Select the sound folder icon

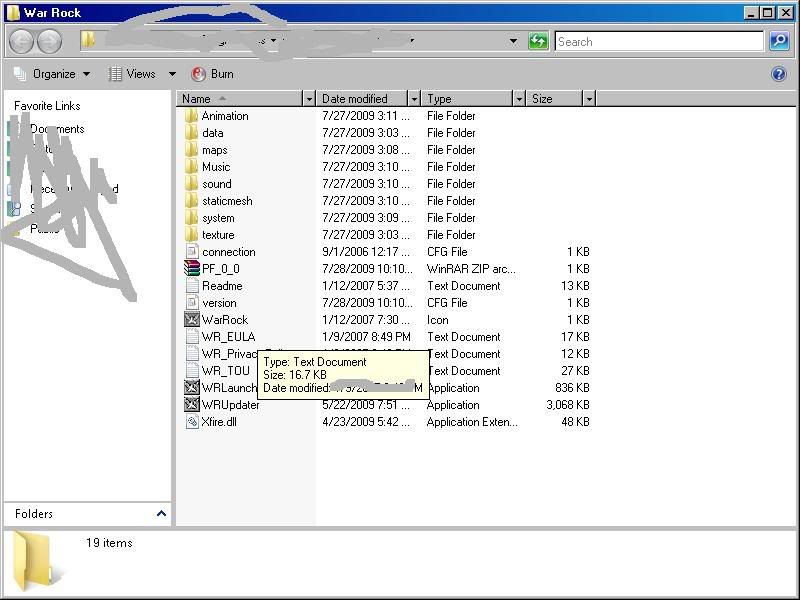191,184
